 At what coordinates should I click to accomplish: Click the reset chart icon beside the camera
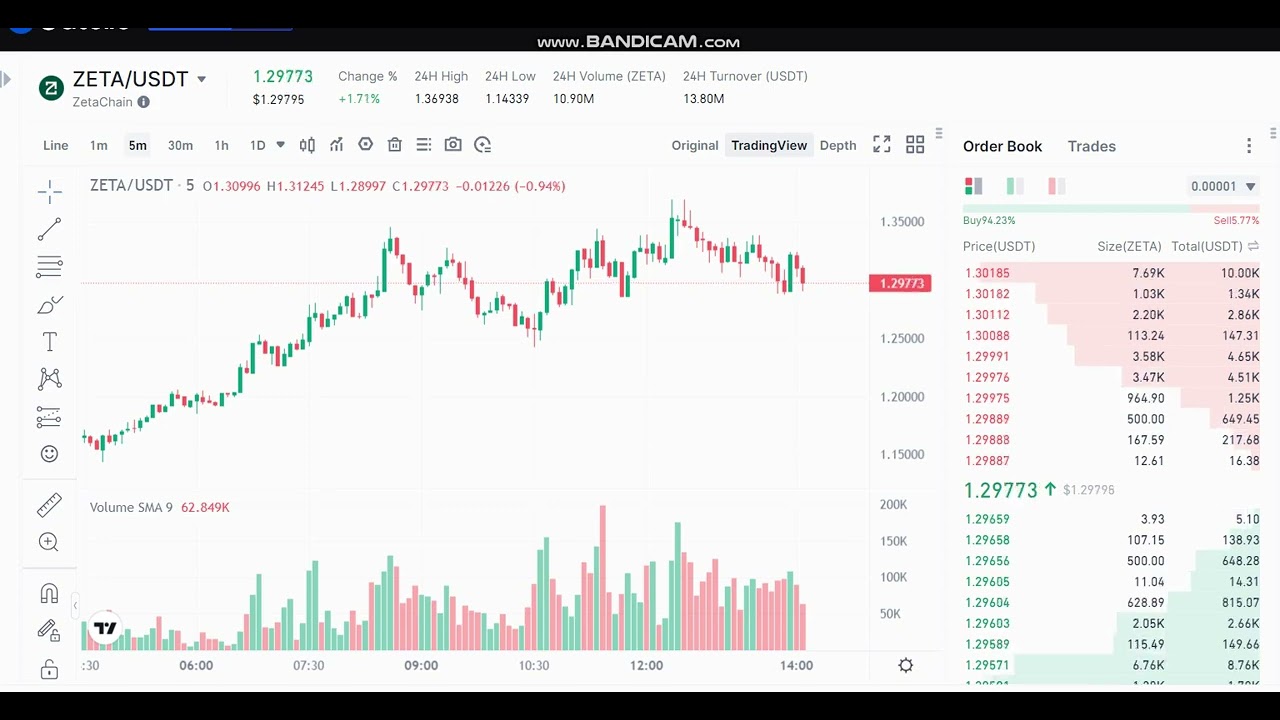pyautogui.click(x=483, y=145)
